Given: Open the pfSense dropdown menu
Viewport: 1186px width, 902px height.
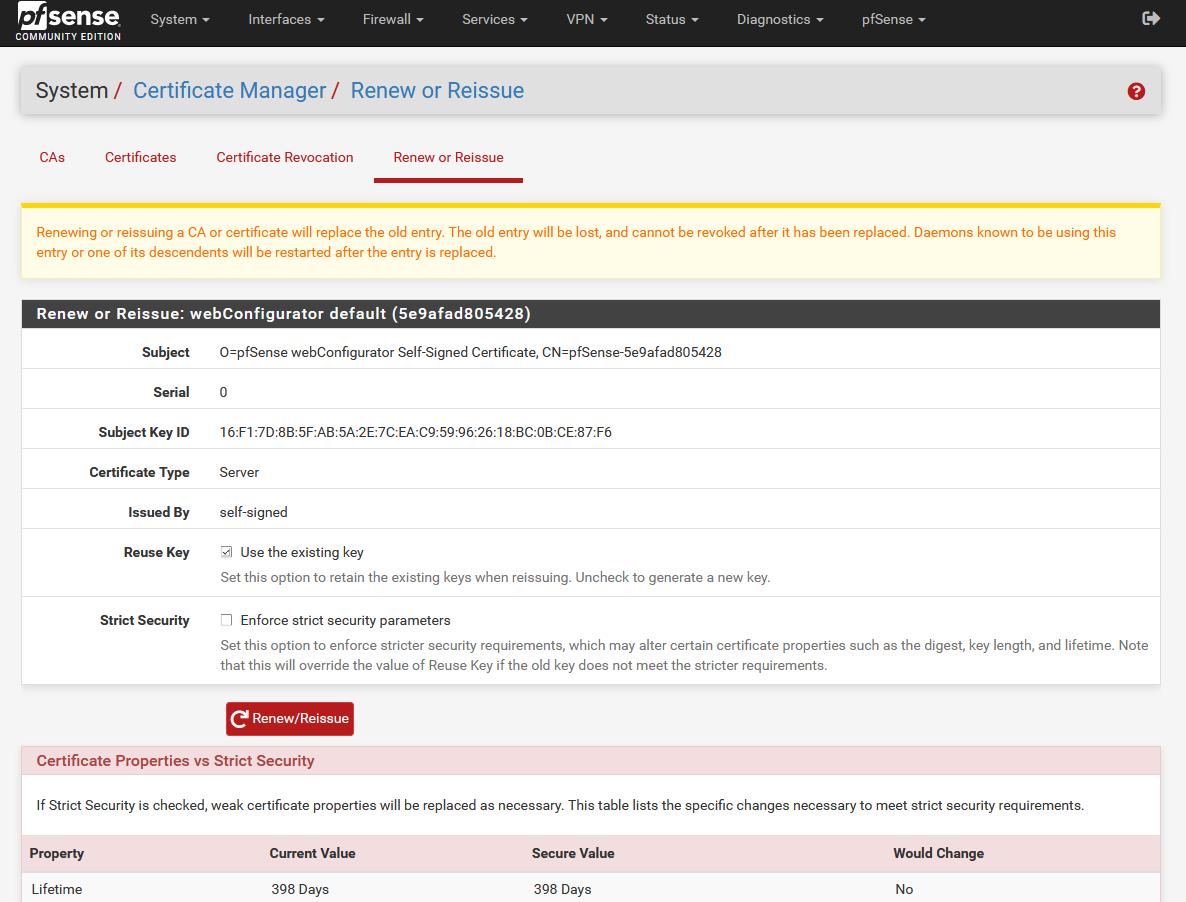Looking at the screenshot, I should [x=893, y=20].
